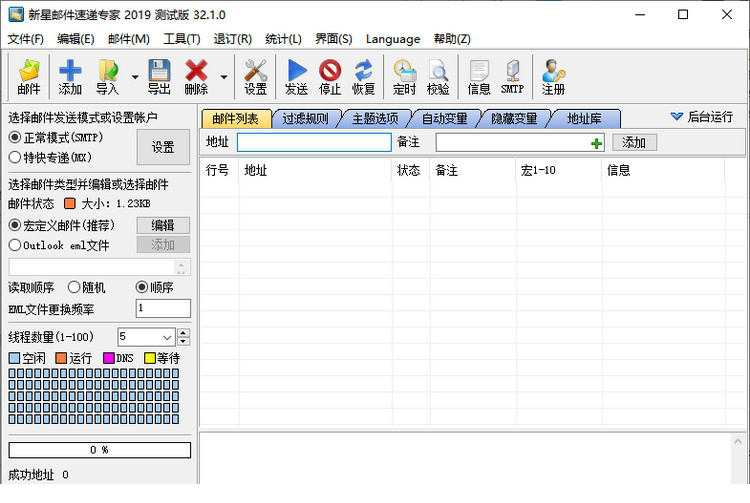Select 特快专递(MX) radio button
Screen dimensions: 750x503
click(15, 157)
